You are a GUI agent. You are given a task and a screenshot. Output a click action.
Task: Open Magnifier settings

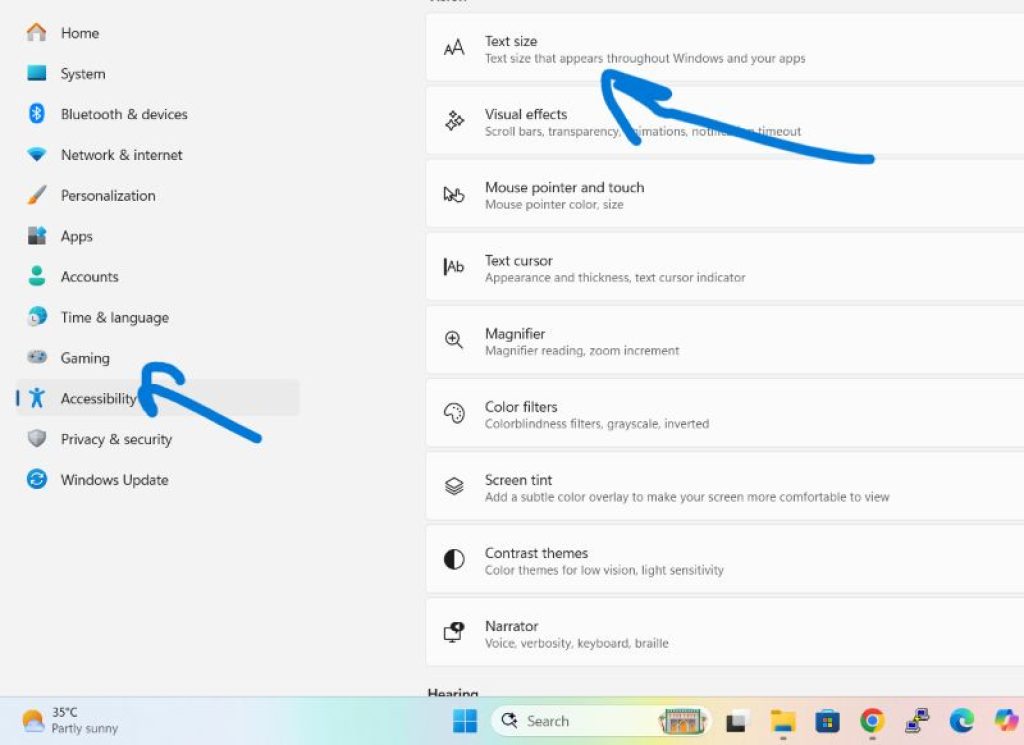tap(725, 341)
